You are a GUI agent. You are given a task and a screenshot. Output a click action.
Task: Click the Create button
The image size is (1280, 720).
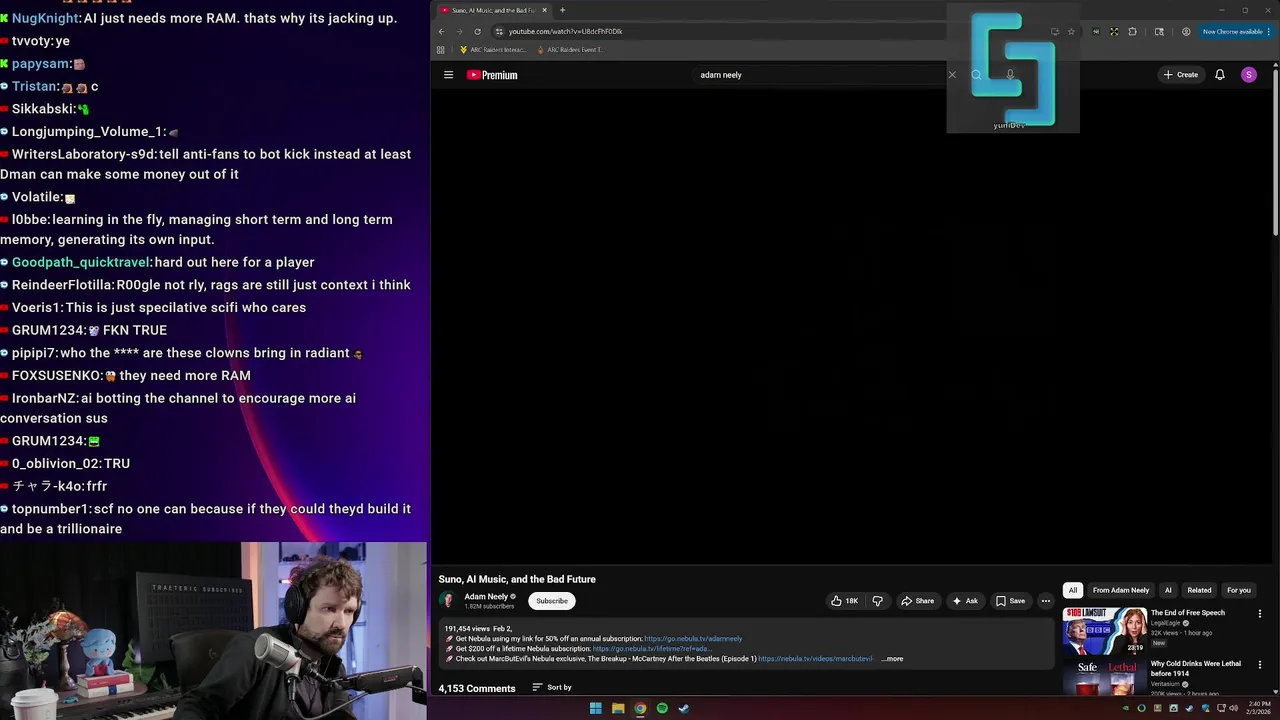(1181, 75)
